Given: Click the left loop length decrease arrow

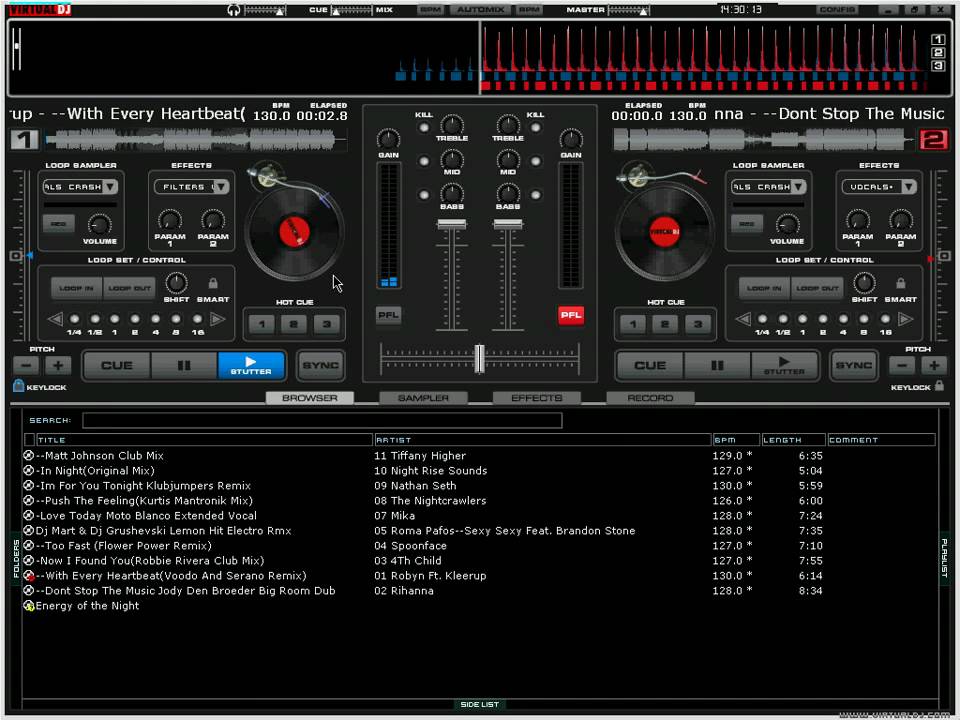Looking at the screenshot, I should (x=54, y=320).
